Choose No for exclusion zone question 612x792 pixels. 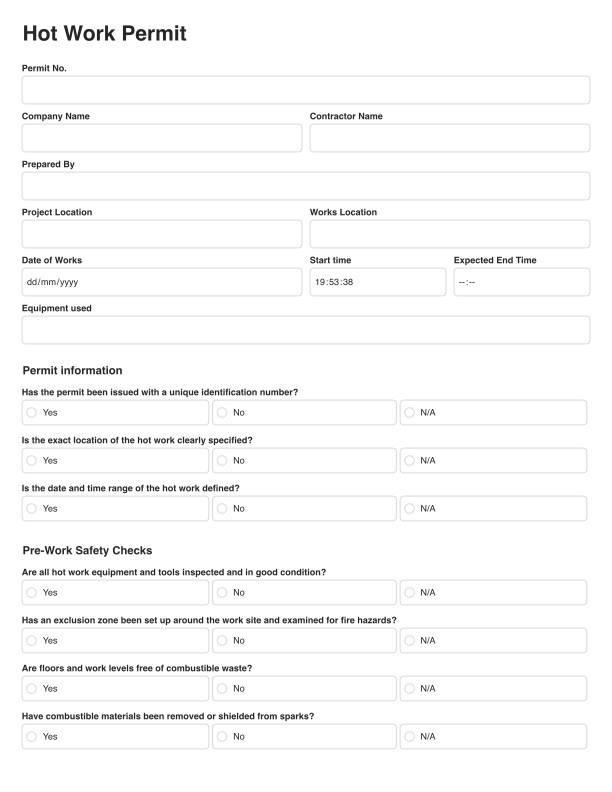[222, 640]
